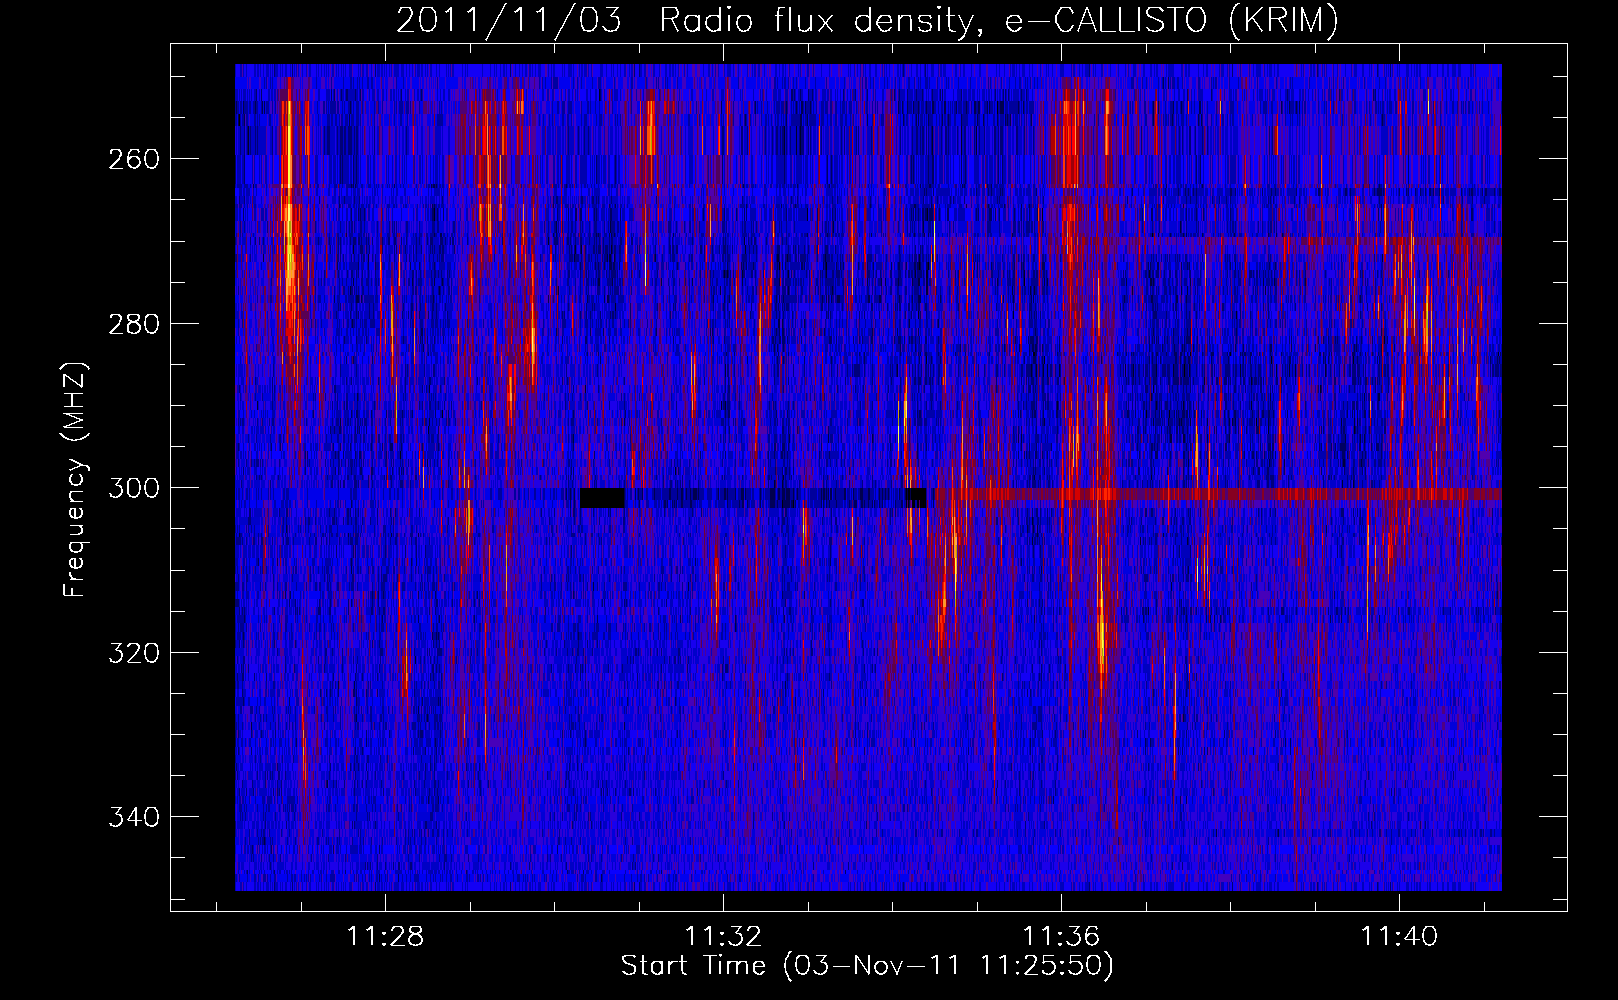The image size is (1618, 1000).
Task: Click the 320 frequency tick label
Action: click(x=133, y=653)
